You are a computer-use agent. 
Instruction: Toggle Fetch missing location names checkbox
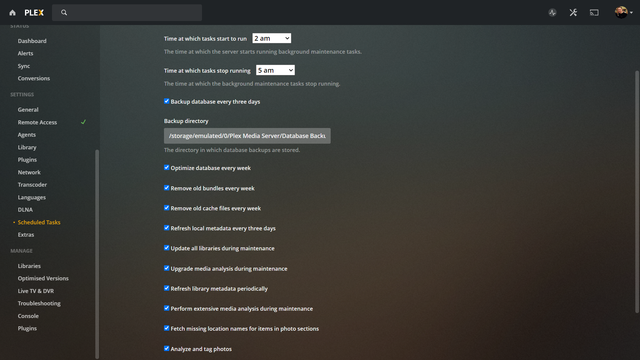pyautogui.click(x=167, y=328)
